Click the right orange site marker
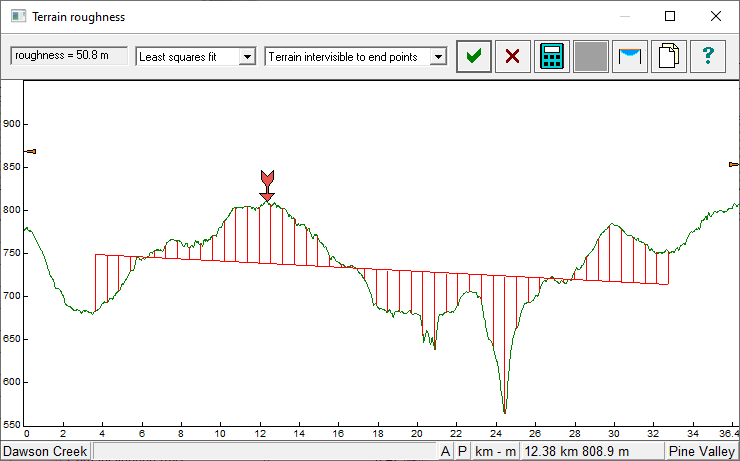 click(733, 164)
